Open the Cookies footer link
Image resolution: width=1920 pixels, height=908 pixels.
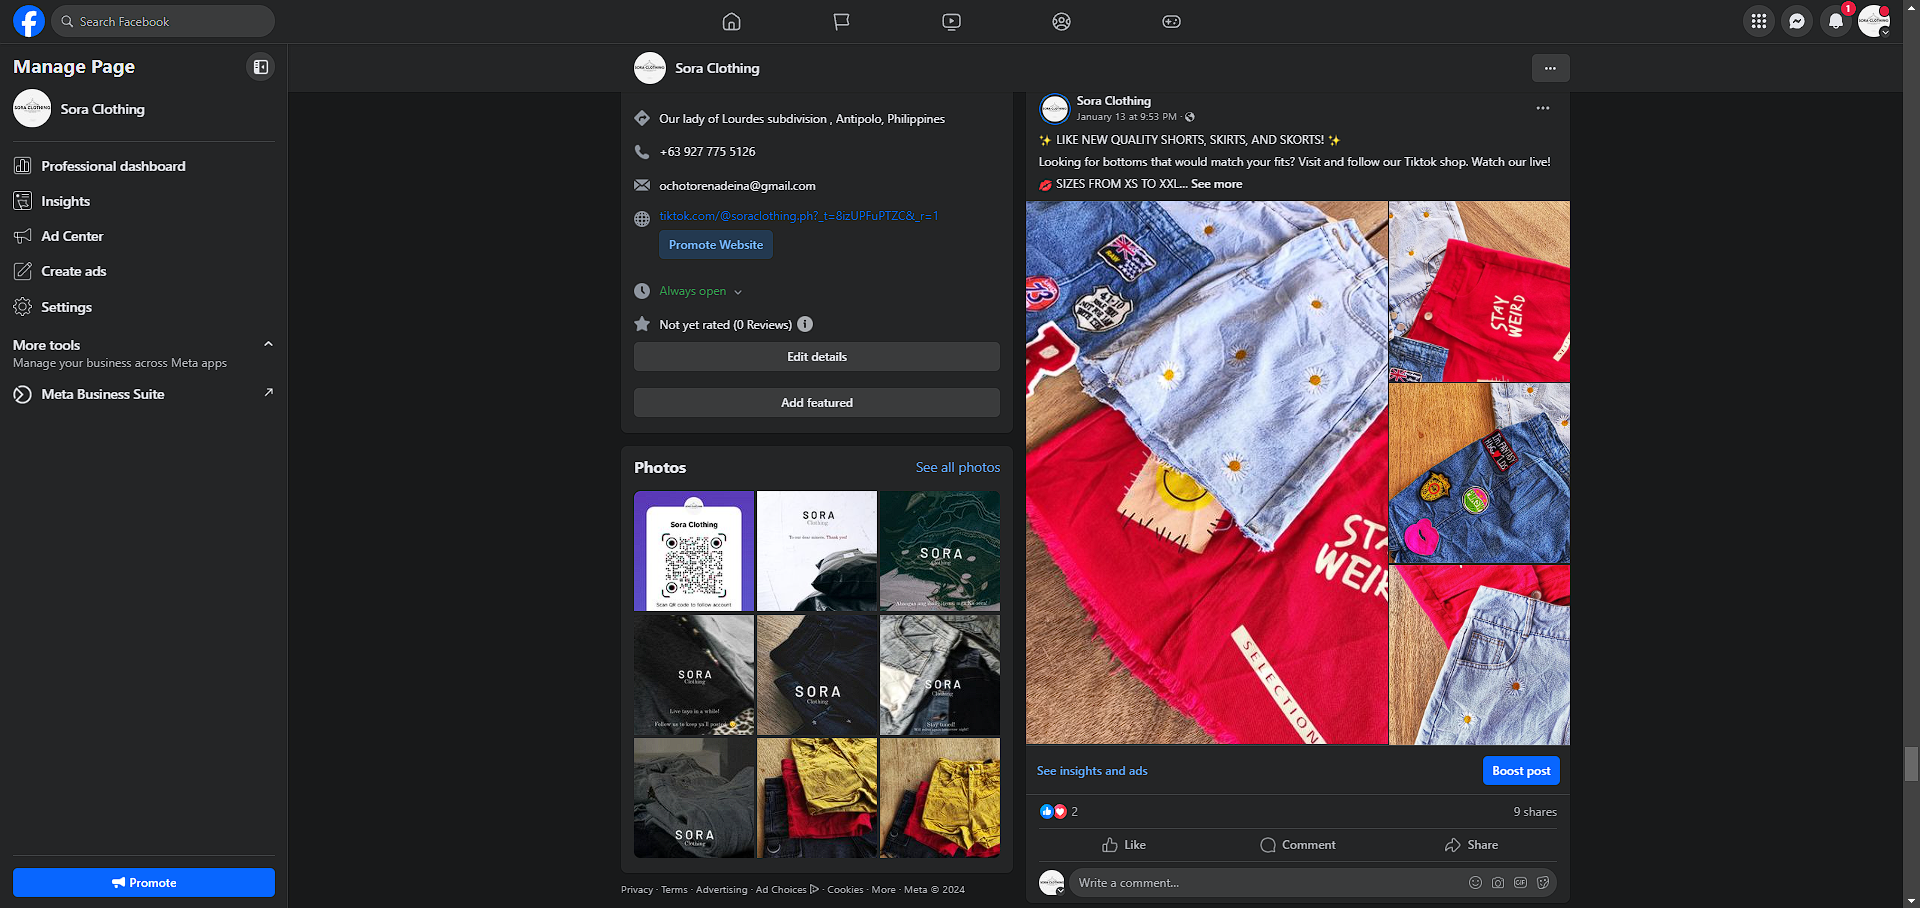coord(845,889)
